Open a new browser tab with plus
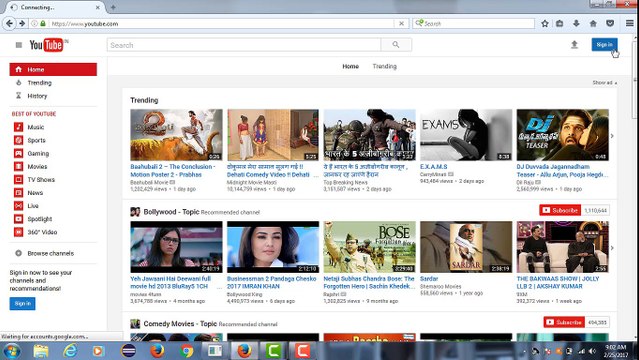The height and width of the screenshot is (360, 639). tap(113, 7)
